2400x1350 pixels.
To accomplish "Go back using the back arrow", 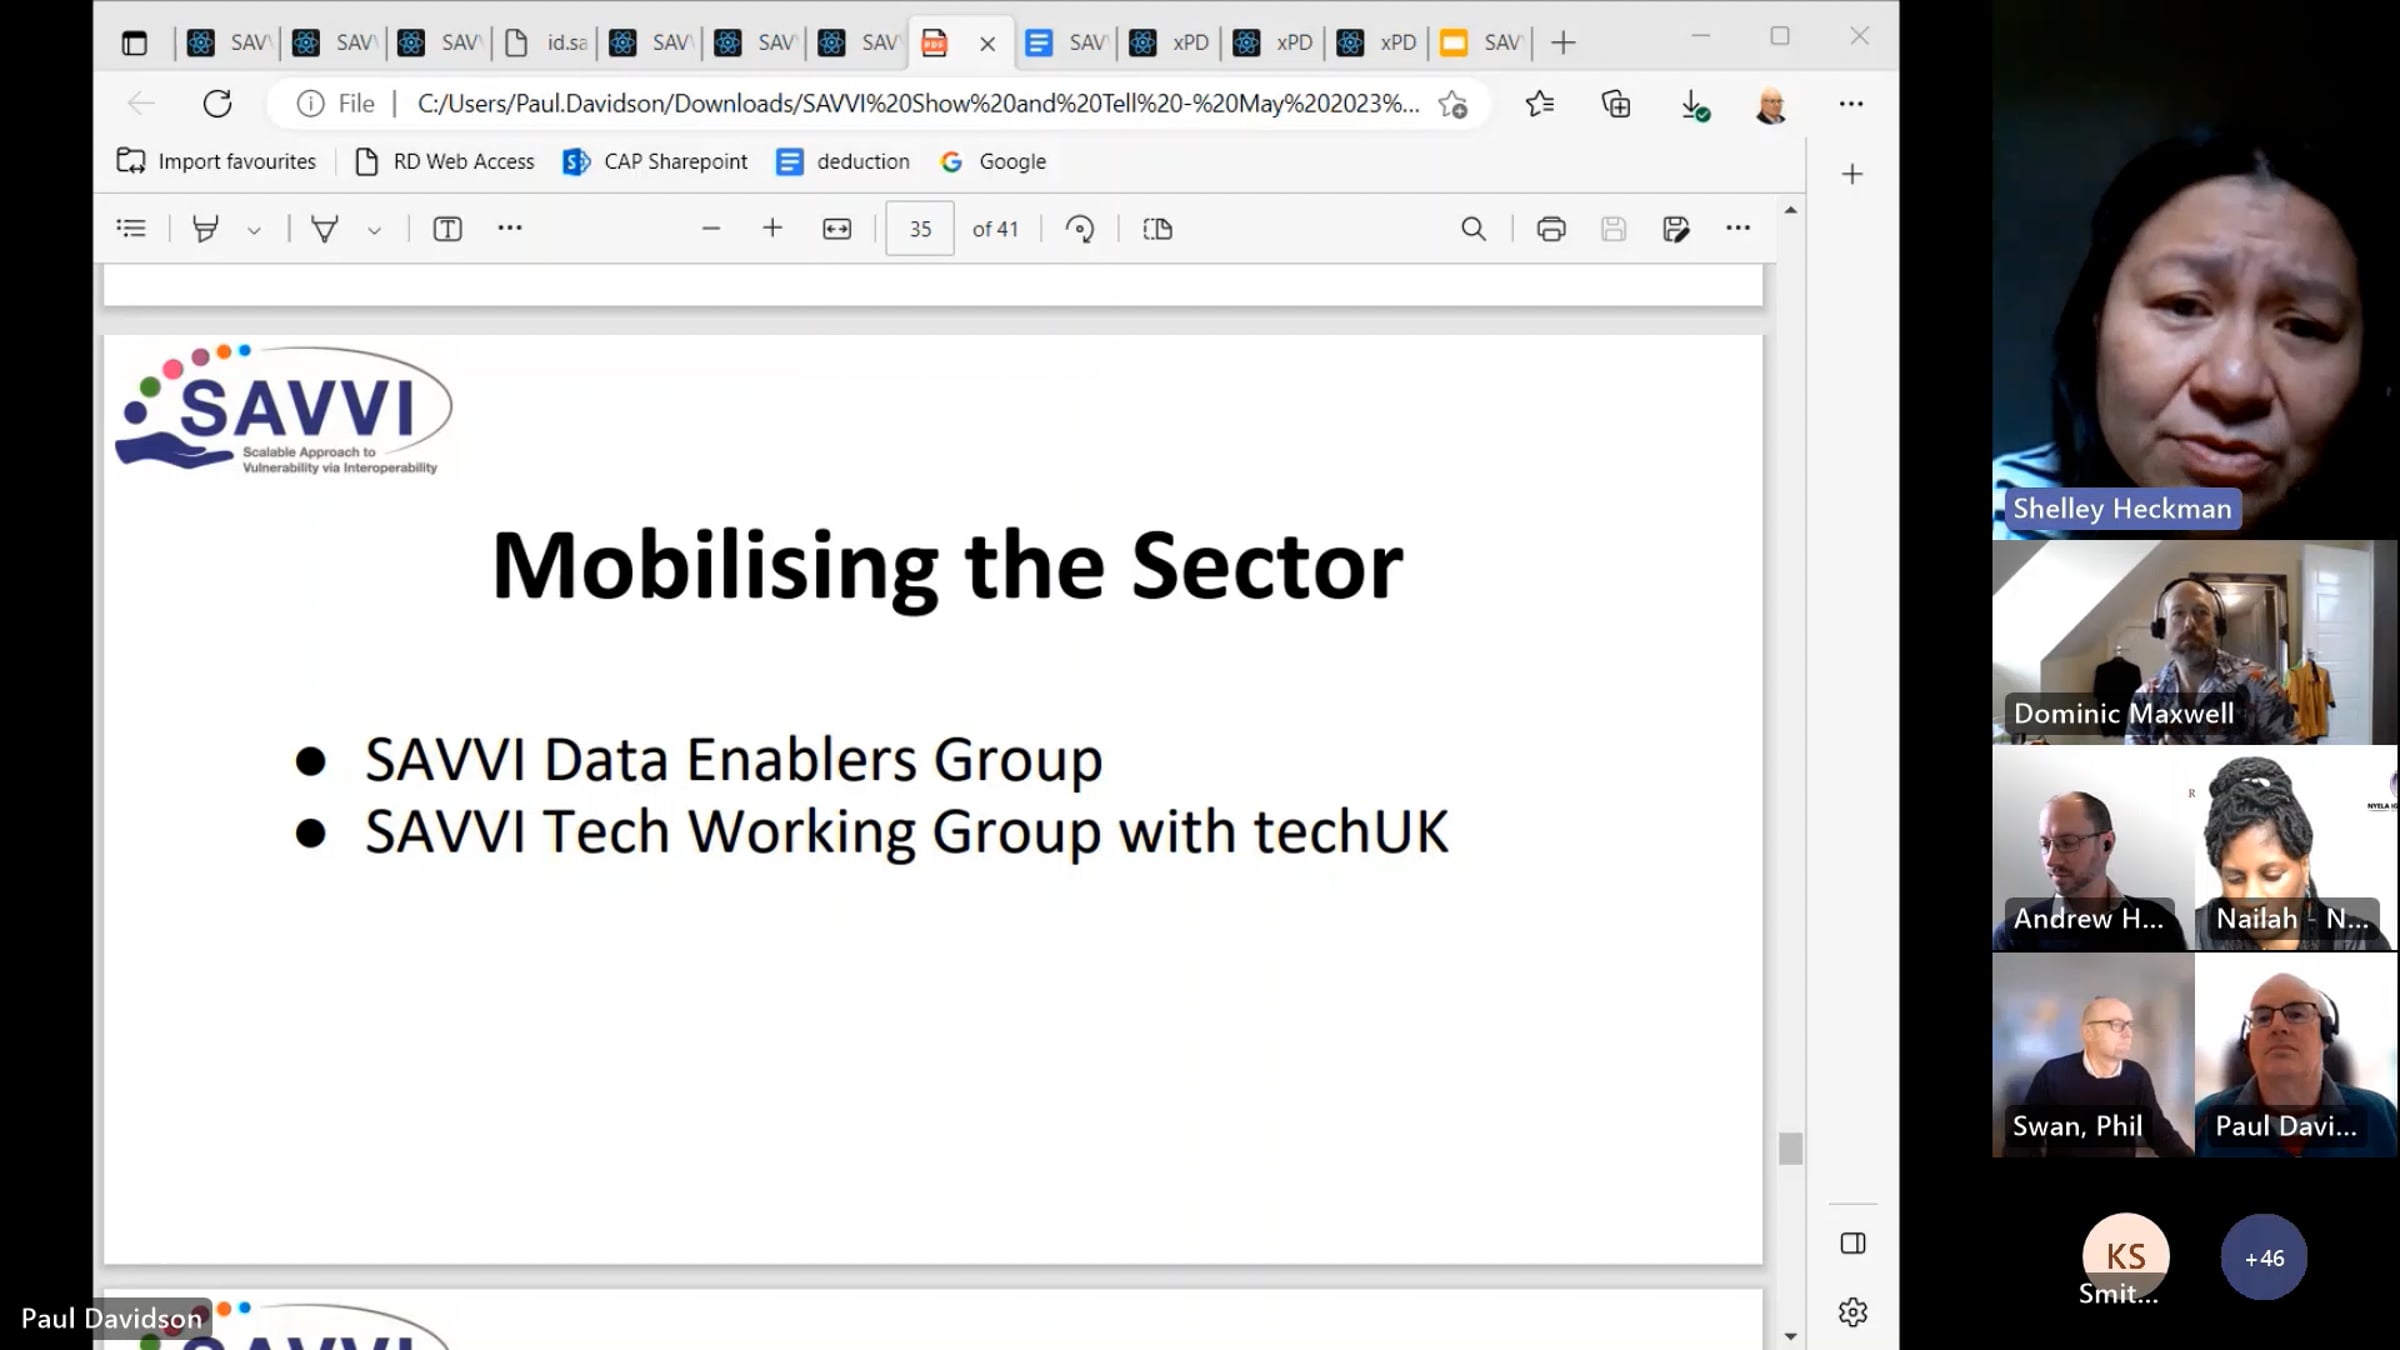I will click(x=141, y=104).
